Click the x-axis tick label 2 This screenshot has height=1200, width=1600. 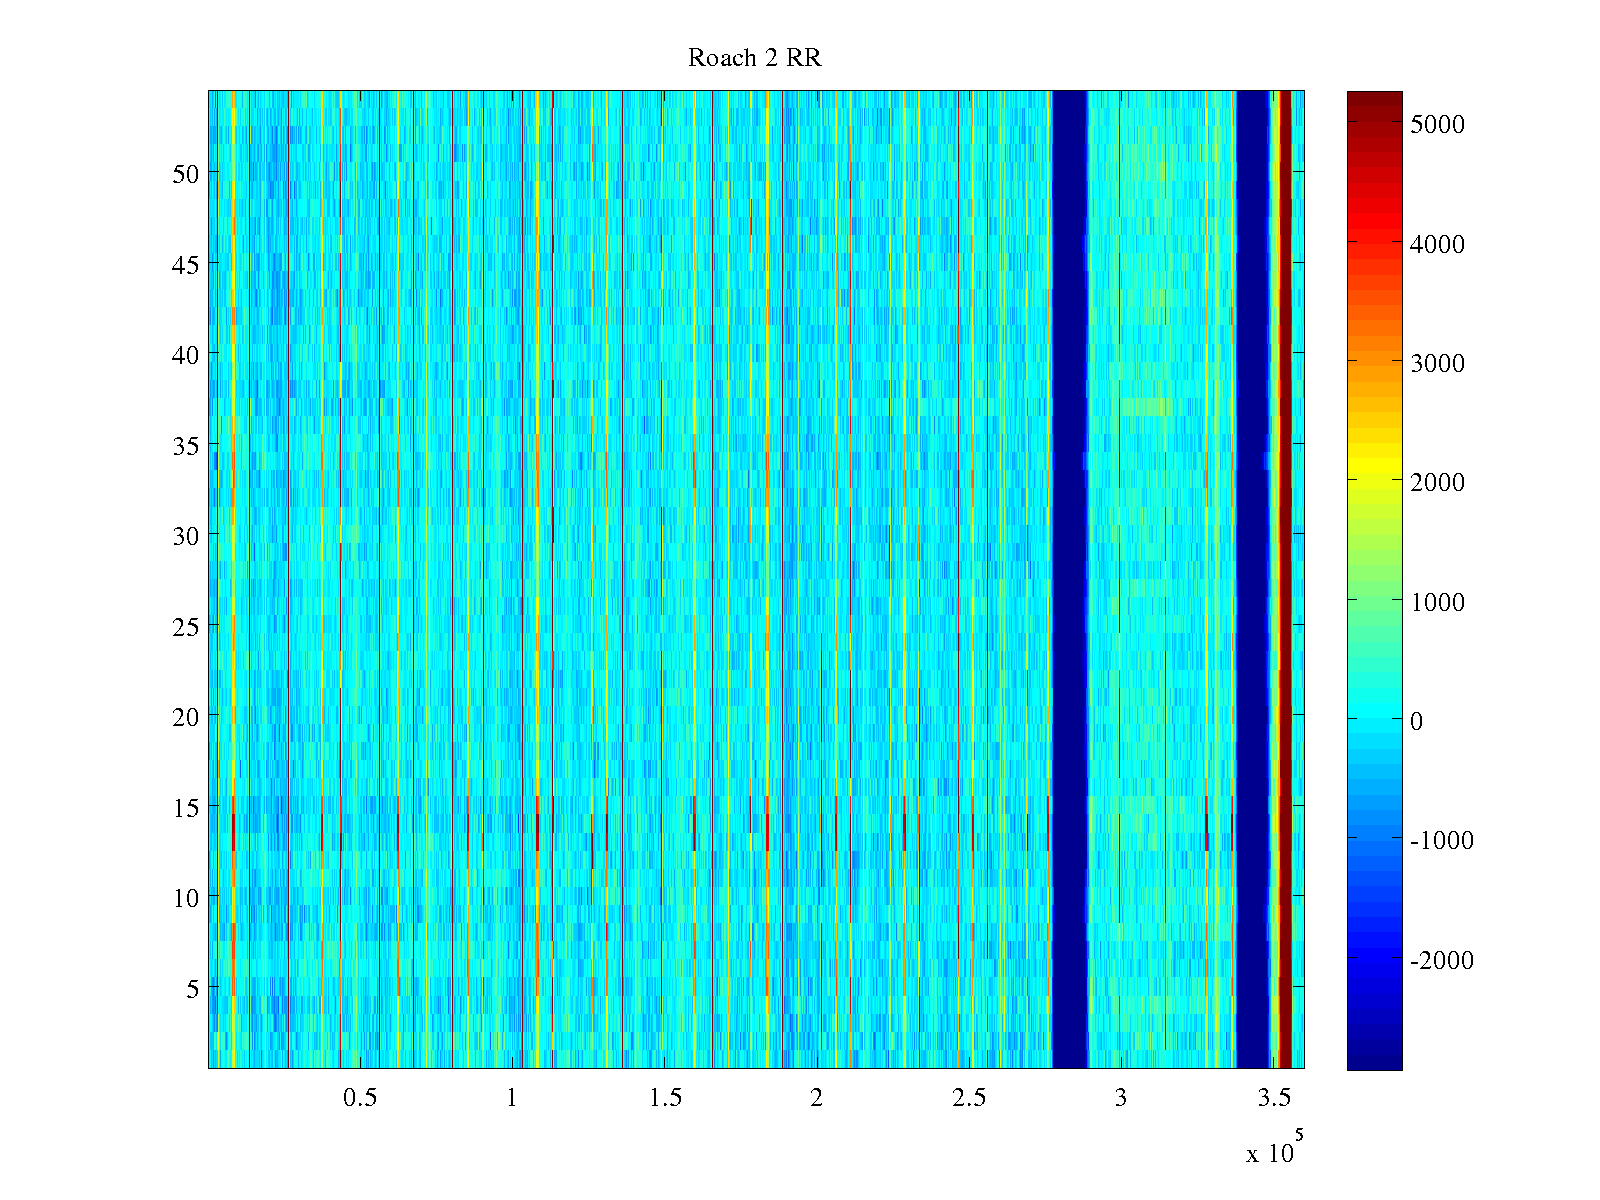tap(817, 1098)
